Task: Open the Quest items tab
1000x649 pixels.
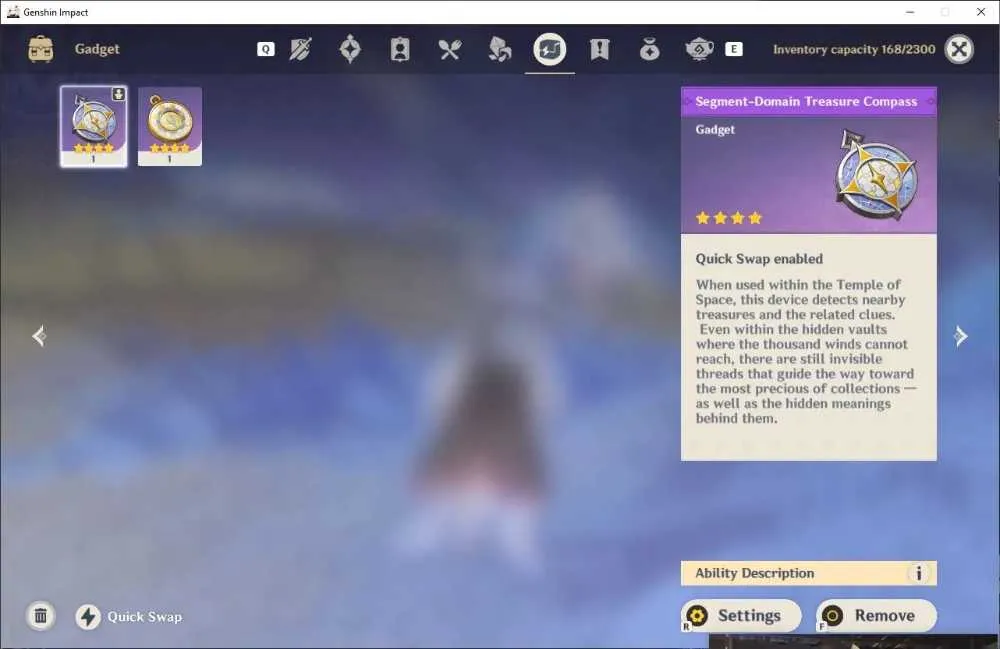Action: [x=599, y=49]
